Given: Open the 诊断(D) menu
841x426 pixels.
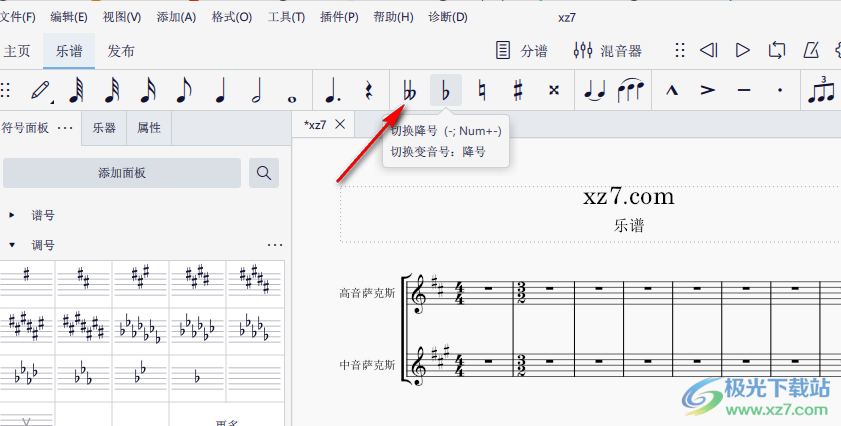Looking at the screenshot, I should coord(448,17).
